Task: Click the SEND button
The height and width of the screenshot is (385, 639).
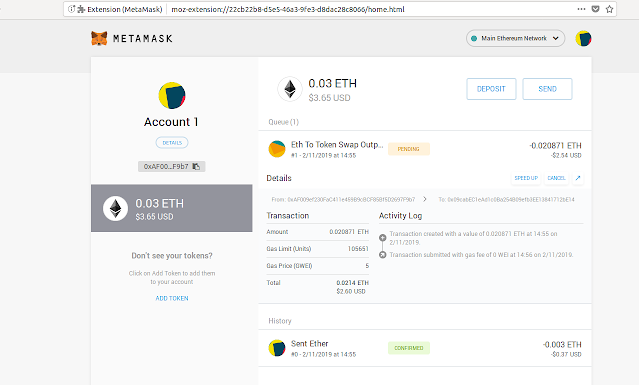Action: [547, 89]
